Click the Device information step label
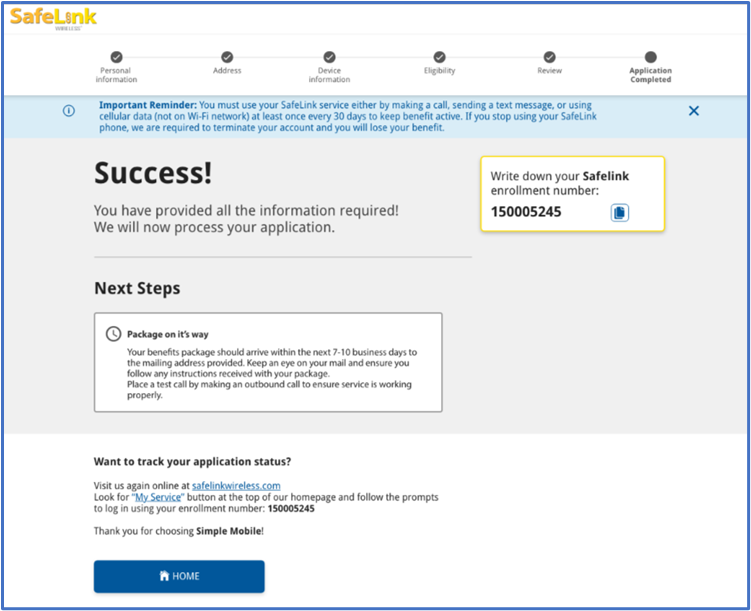This screenshot has height=611, width=751. 330,75
